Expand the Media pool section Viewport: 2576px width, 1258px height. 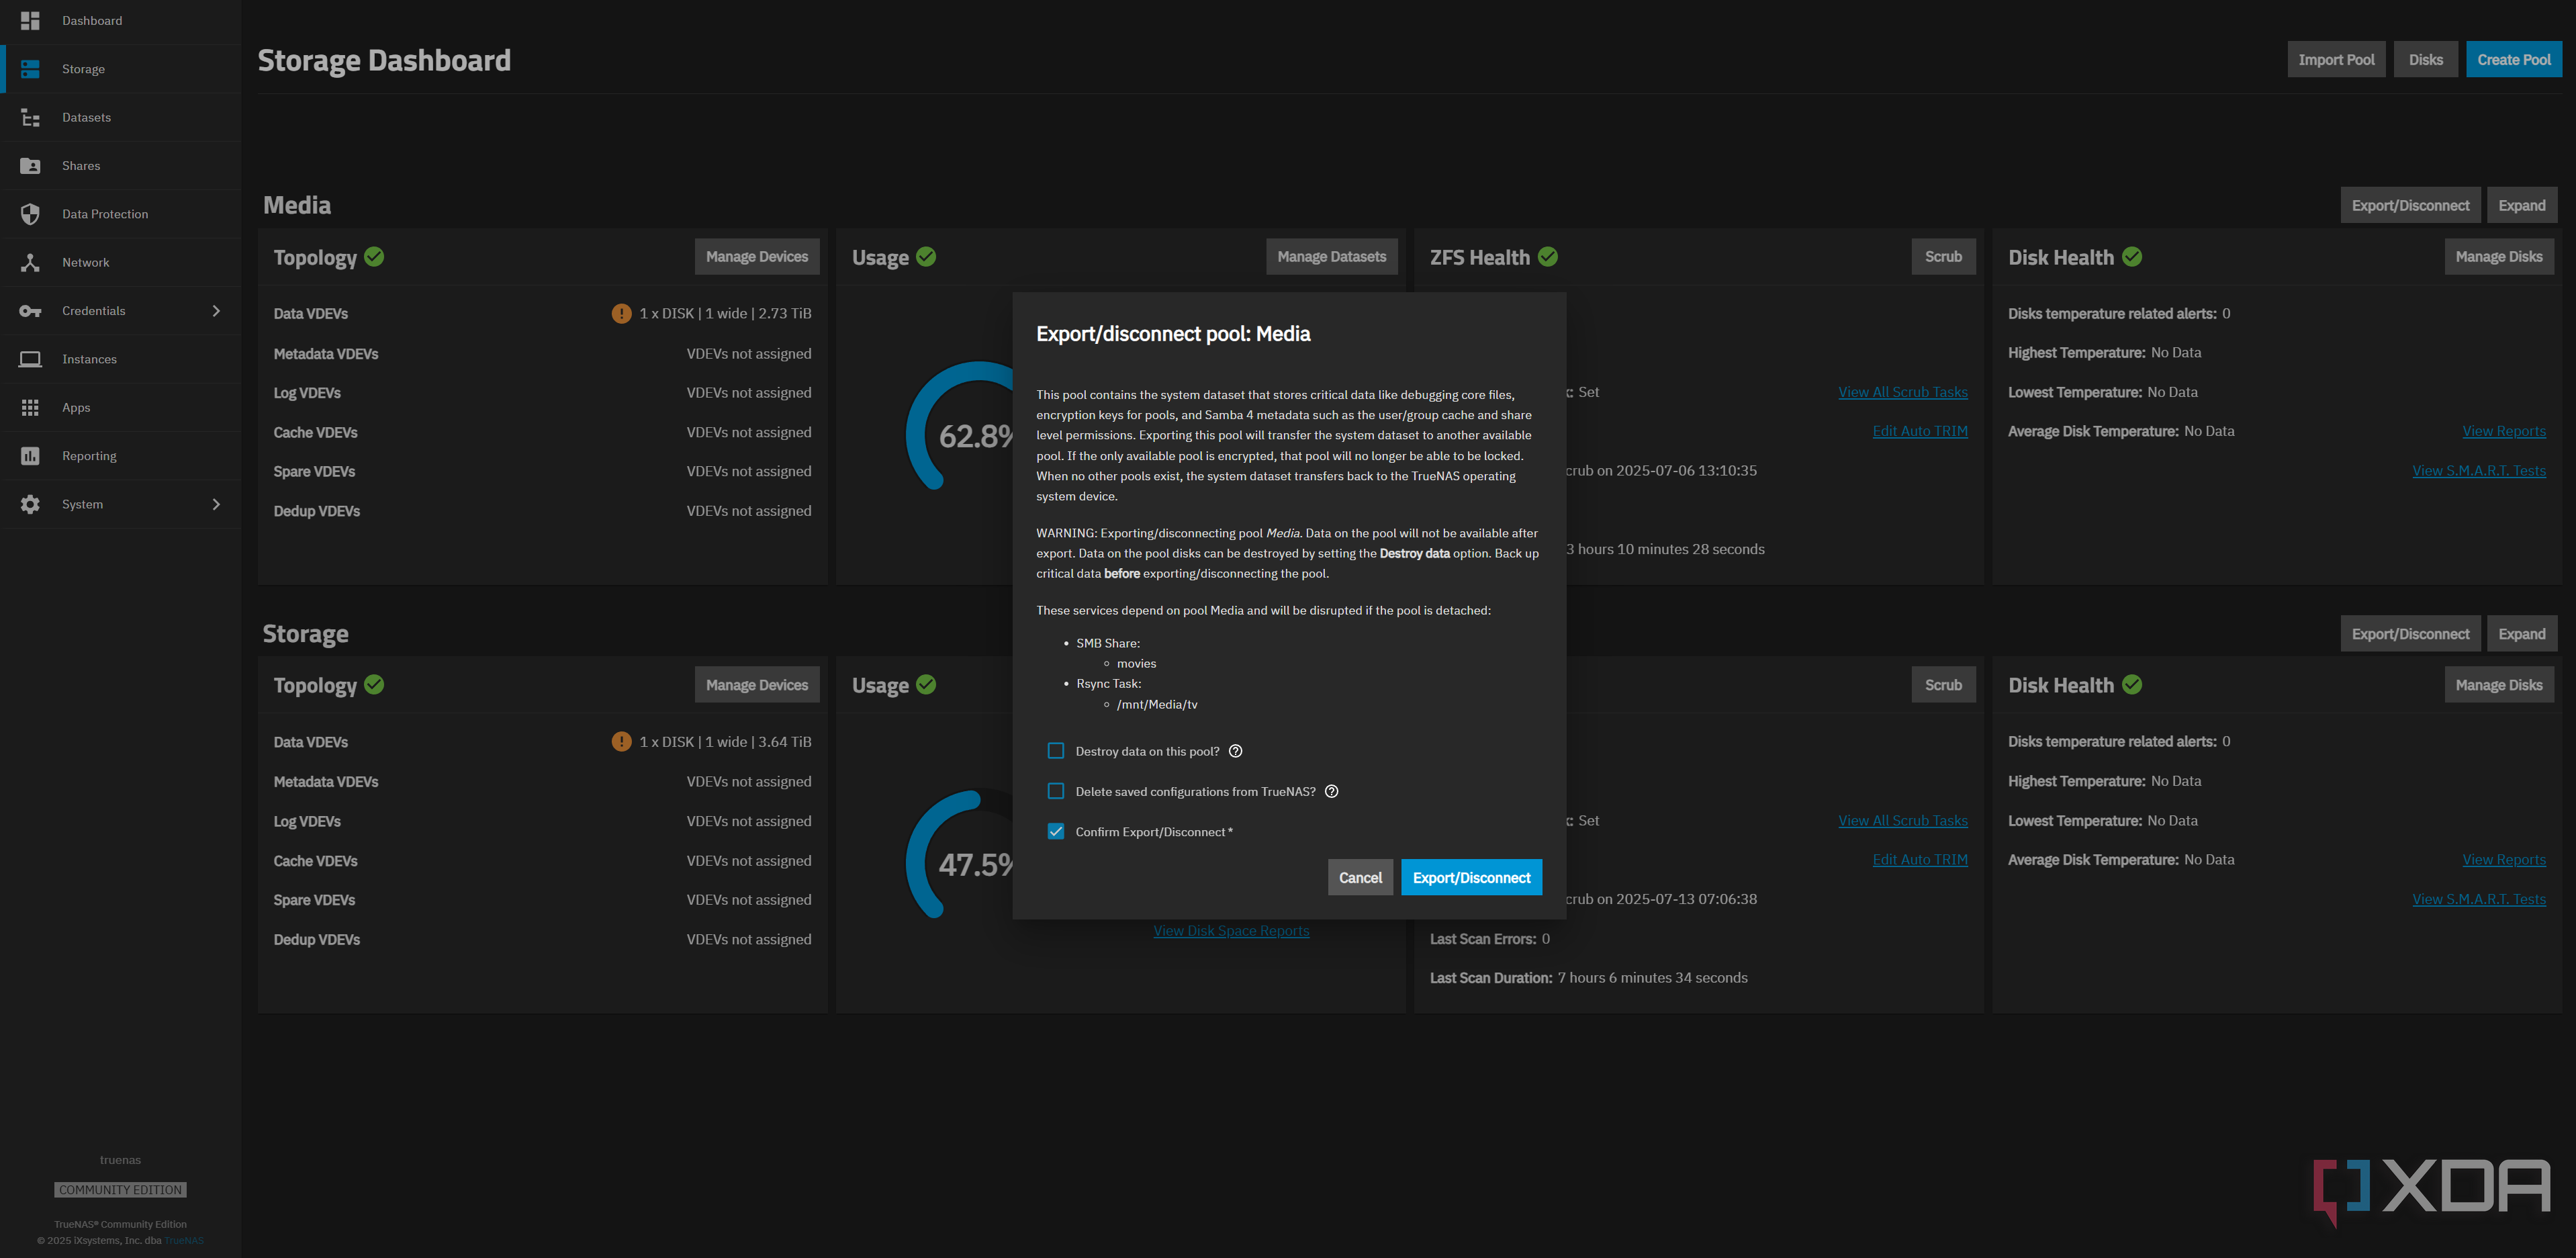coord(2521,205)
